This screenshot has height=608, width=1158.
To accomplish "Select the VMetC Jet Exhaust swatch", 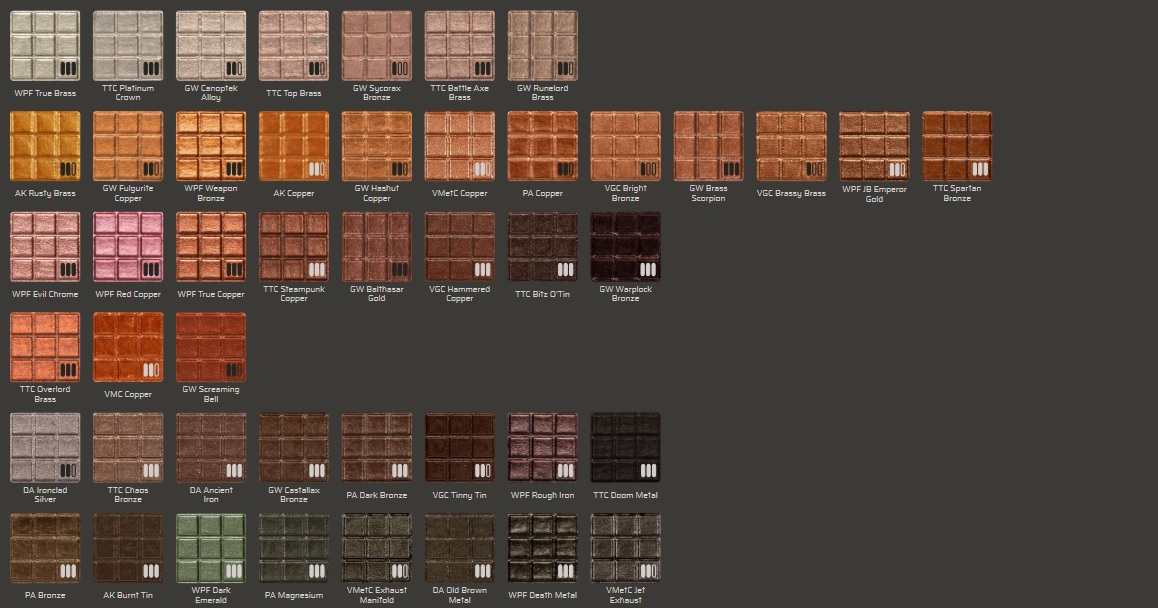I will 626,548.
